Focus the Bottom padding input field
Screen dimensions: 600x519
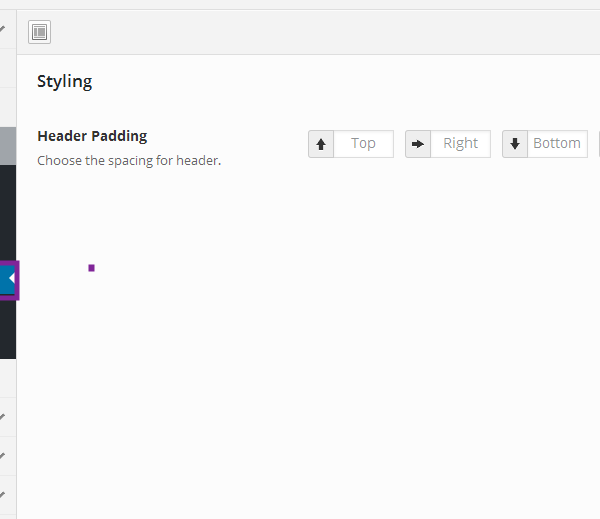click(557, 144)
